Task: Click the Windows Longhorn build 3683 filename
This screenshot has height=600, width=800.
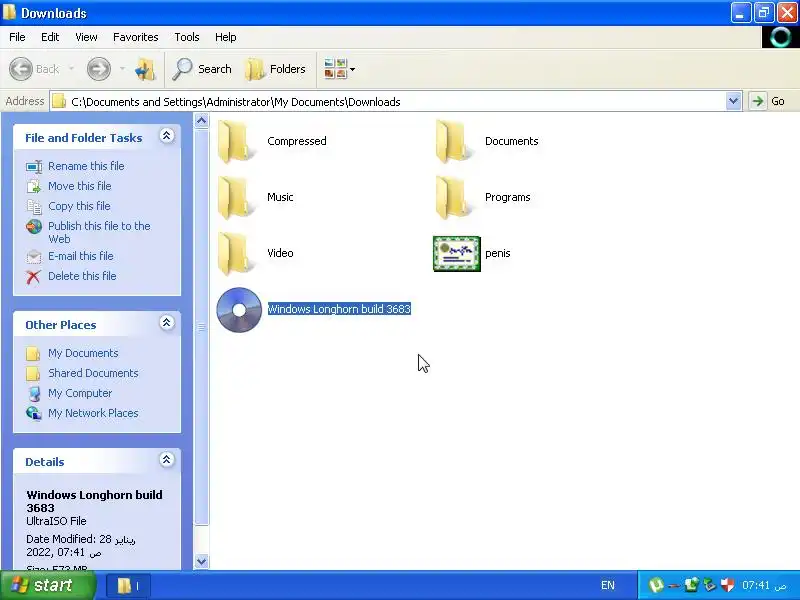Action: (x=339, y=309)
